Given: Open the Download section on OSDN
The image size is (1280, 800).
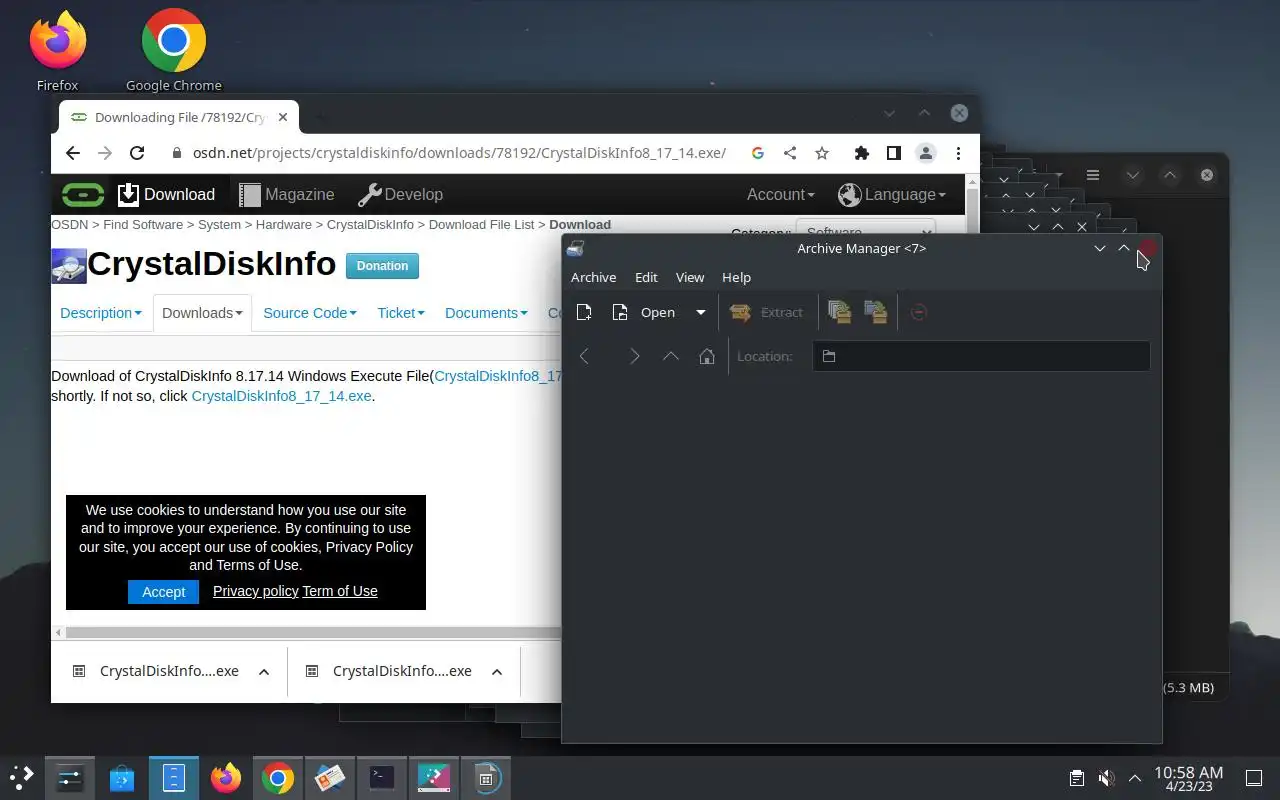Looking at the screenshot, I should (166, 194).
